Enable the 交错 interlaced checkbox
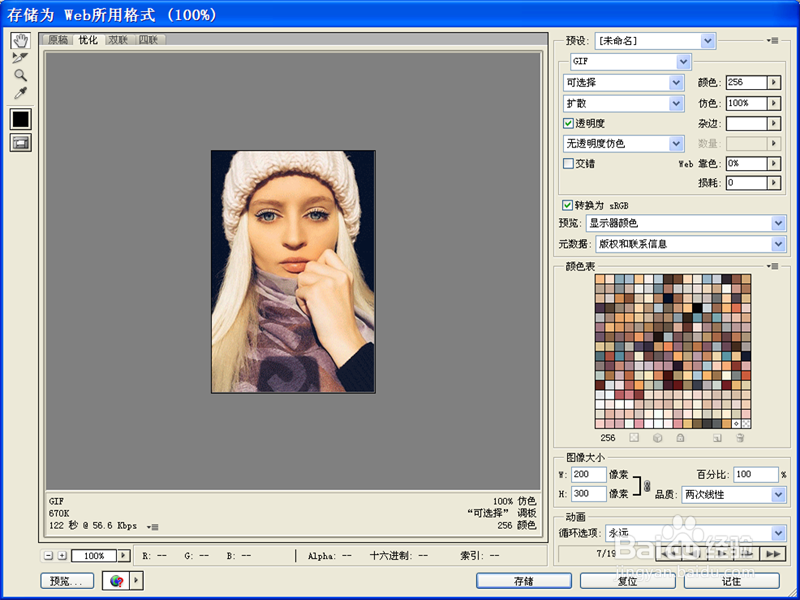The height and width of the screenshot is (600, 800). click(x=568, y=163)
